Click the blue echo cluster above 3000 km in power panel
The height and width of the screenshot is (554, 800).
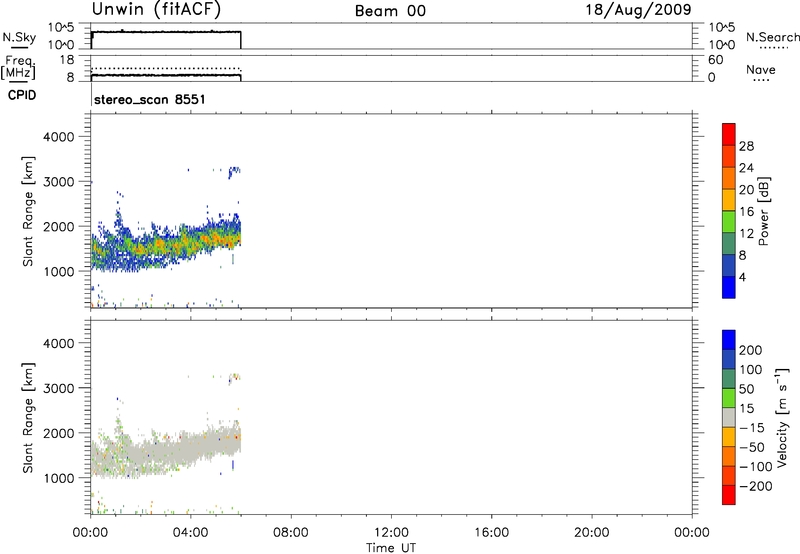[x=234, y=172]
